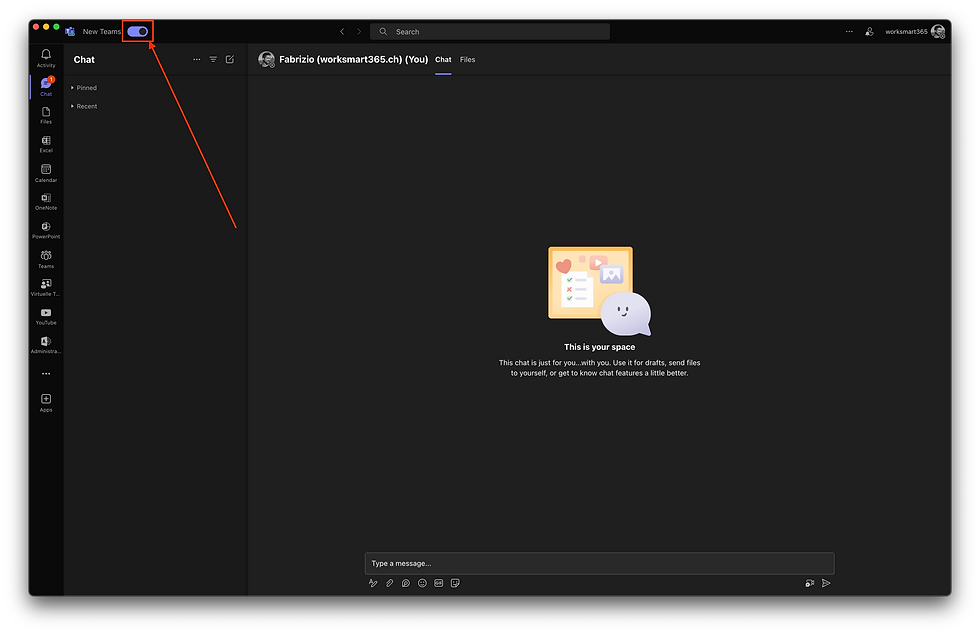The width and height of the screenshot is (980, 634).
Task: Attach a file to the message
Action: [x=389, y=583]
